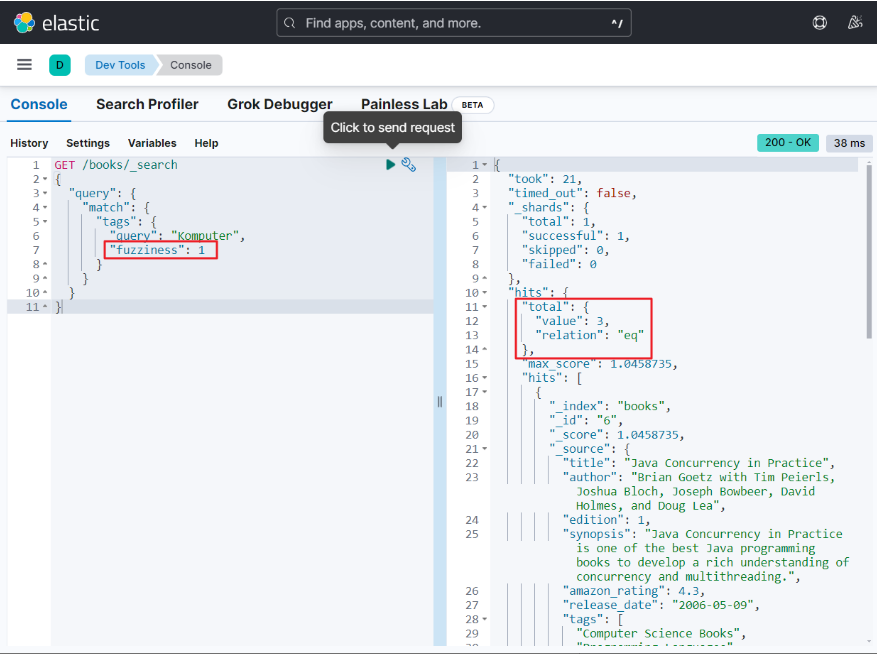Click the "title" Java Concurrency line
The width and height of the screenshot is (877, 657).
click(x=699, y=463)
